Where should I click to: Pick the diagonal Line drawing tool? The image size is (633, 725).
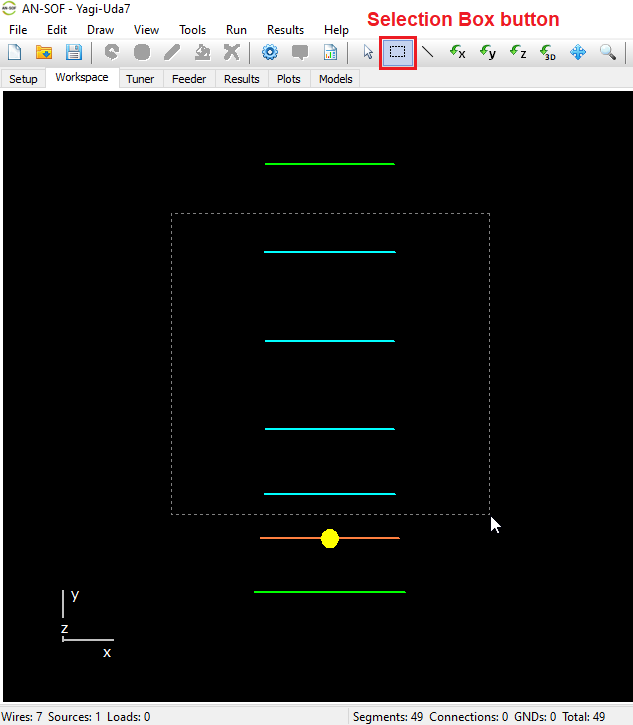point(428,52)
